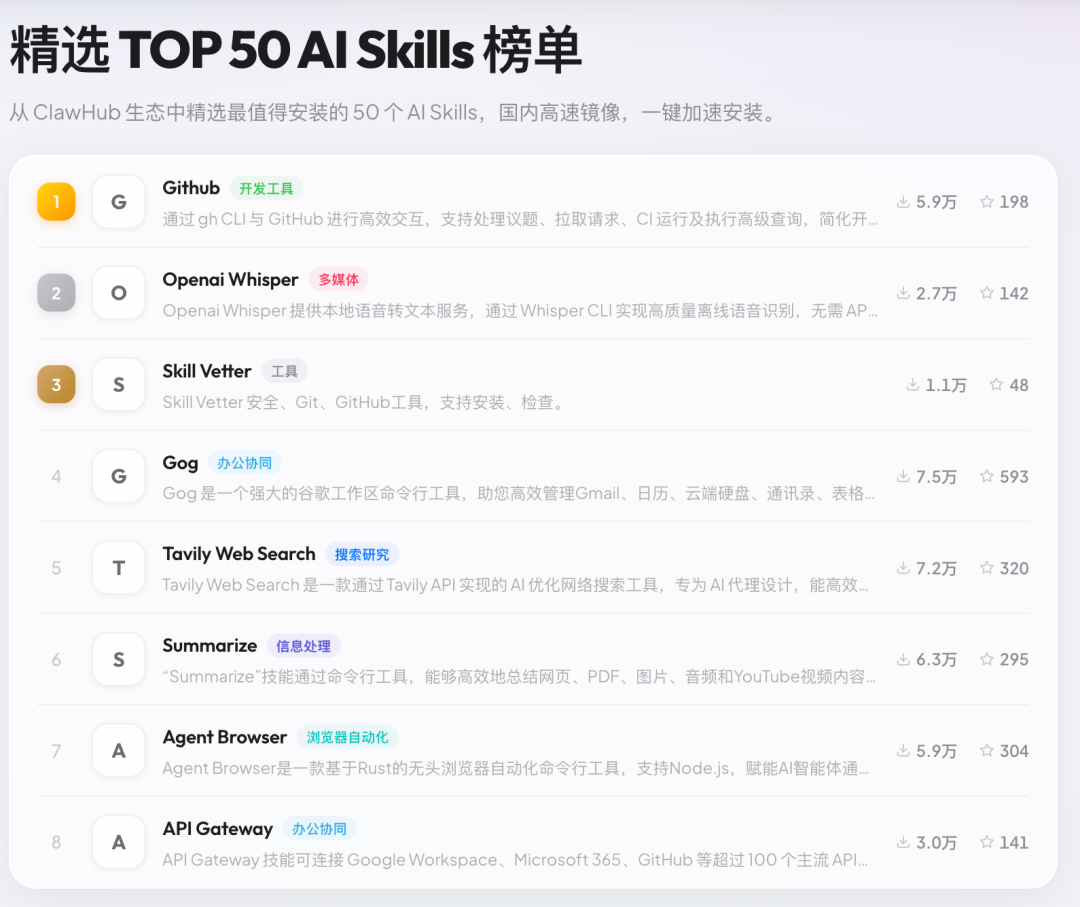The image size is (1080, 907).
Task: Click the Agent Browser "A" icon
Action: pos(118,751)
